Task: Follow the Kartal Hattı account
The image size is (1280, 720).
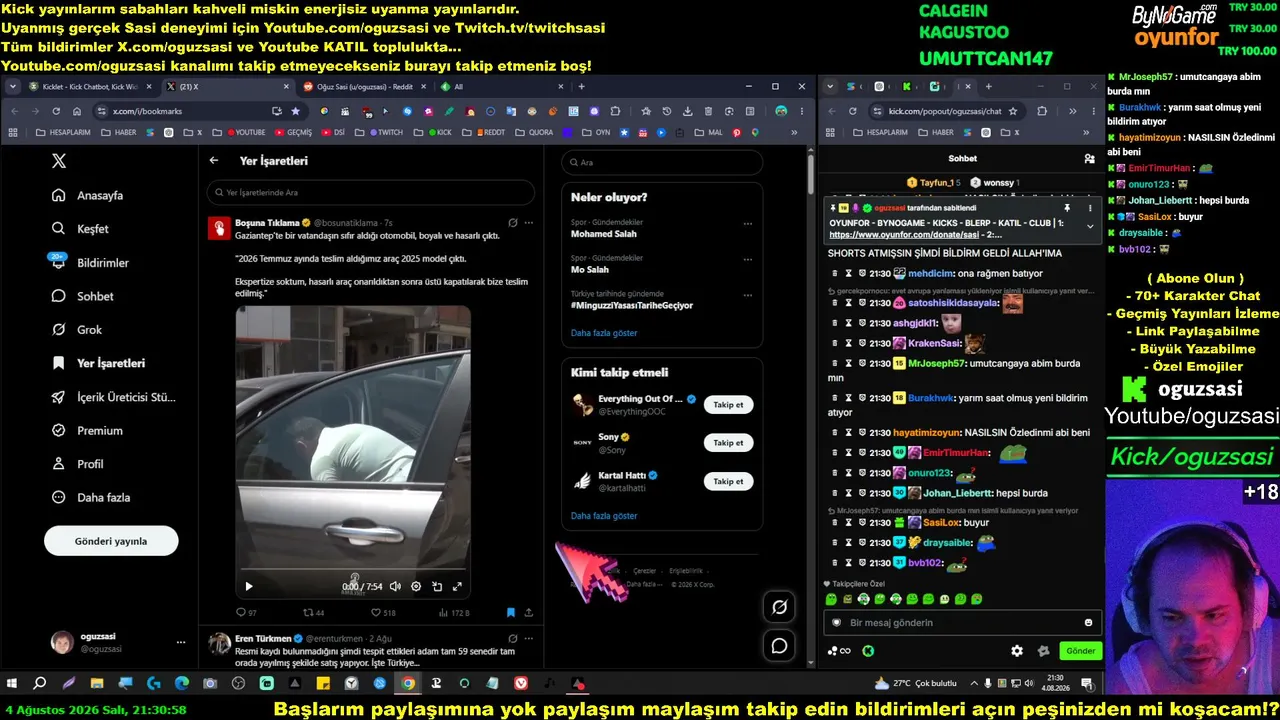Action: point(728,481)
